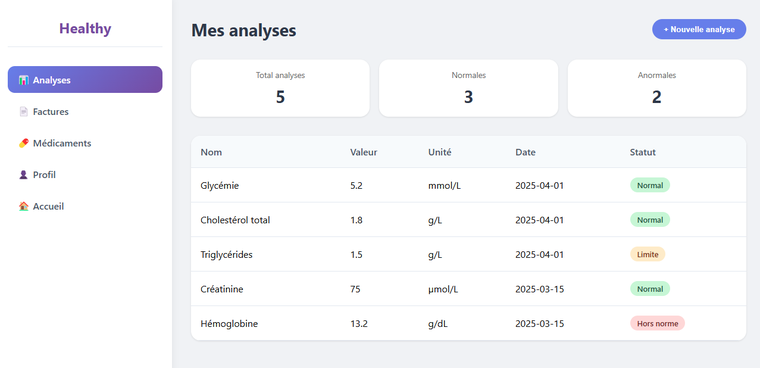Image resolution: width=760 pixels, height=368 pixels.
Task: Select the Créatinine row
Action: point(468,289)
